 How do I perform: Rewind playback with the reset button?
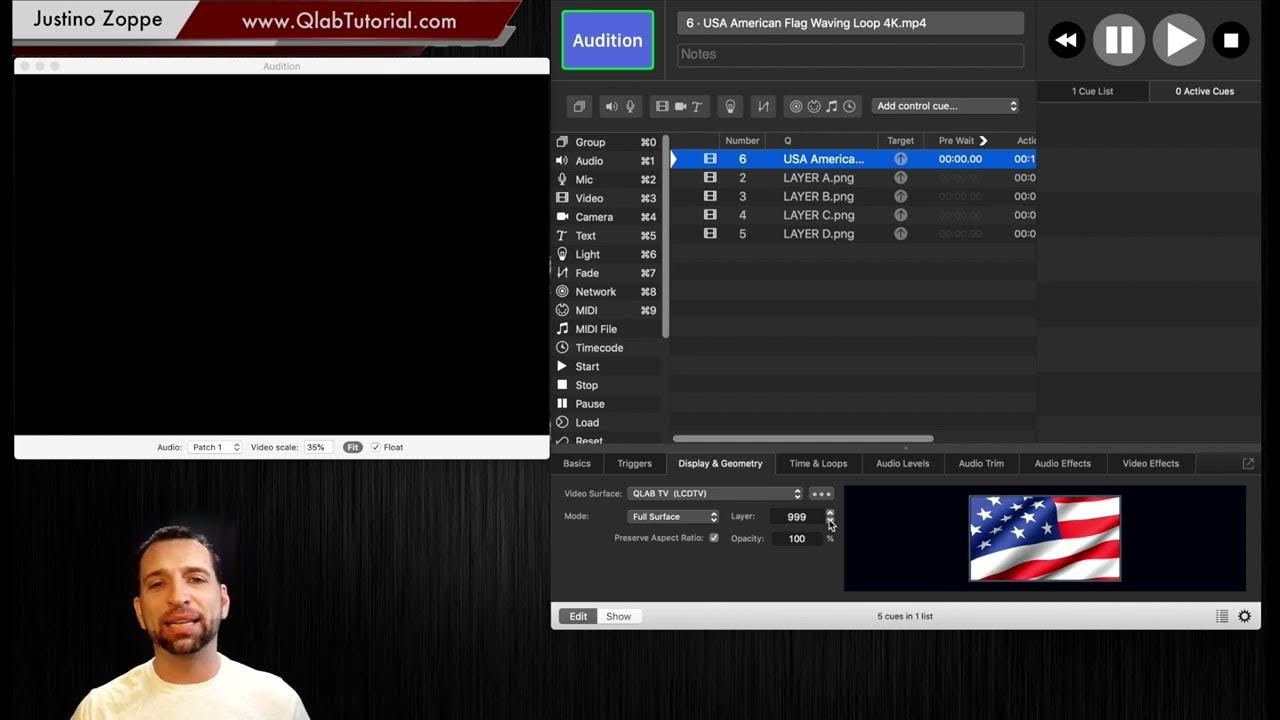pos(1066,40)
